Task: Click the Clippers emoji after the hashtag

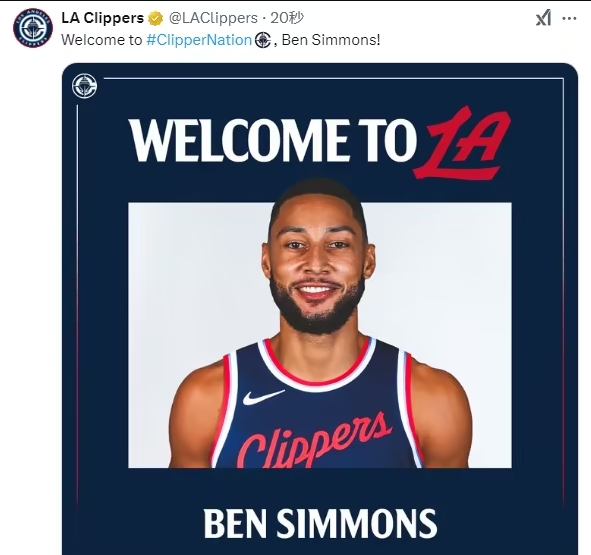Action: click(x=263, y=40)
